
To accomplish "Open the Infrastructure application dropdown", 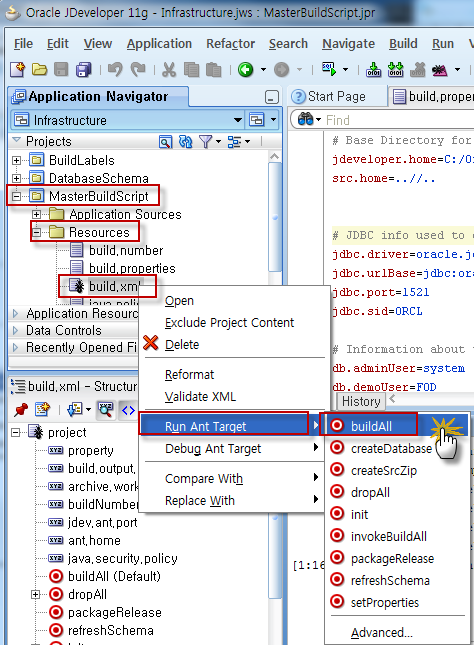I will tap(238, 120).
